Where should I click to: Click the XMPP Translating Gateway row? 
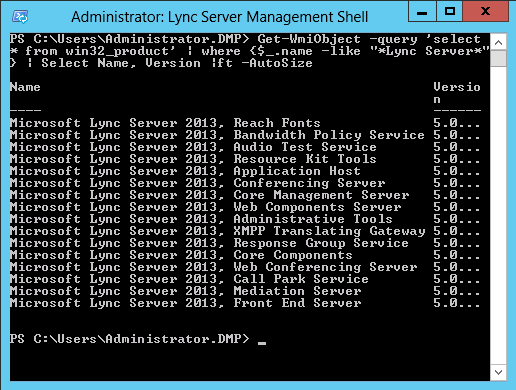coord(245,231)
